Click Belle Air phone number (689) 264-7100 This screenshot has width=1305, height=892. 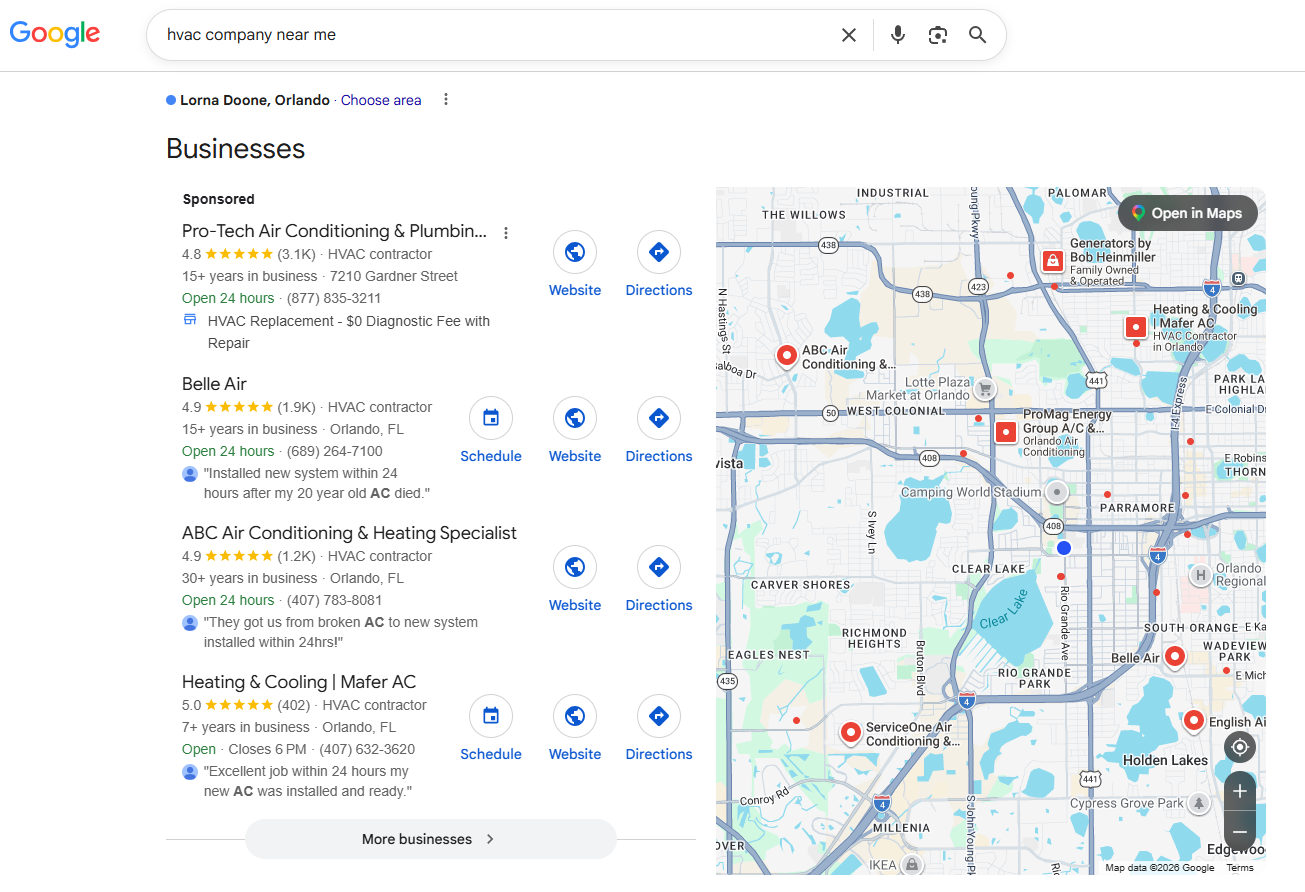[335, 451]
